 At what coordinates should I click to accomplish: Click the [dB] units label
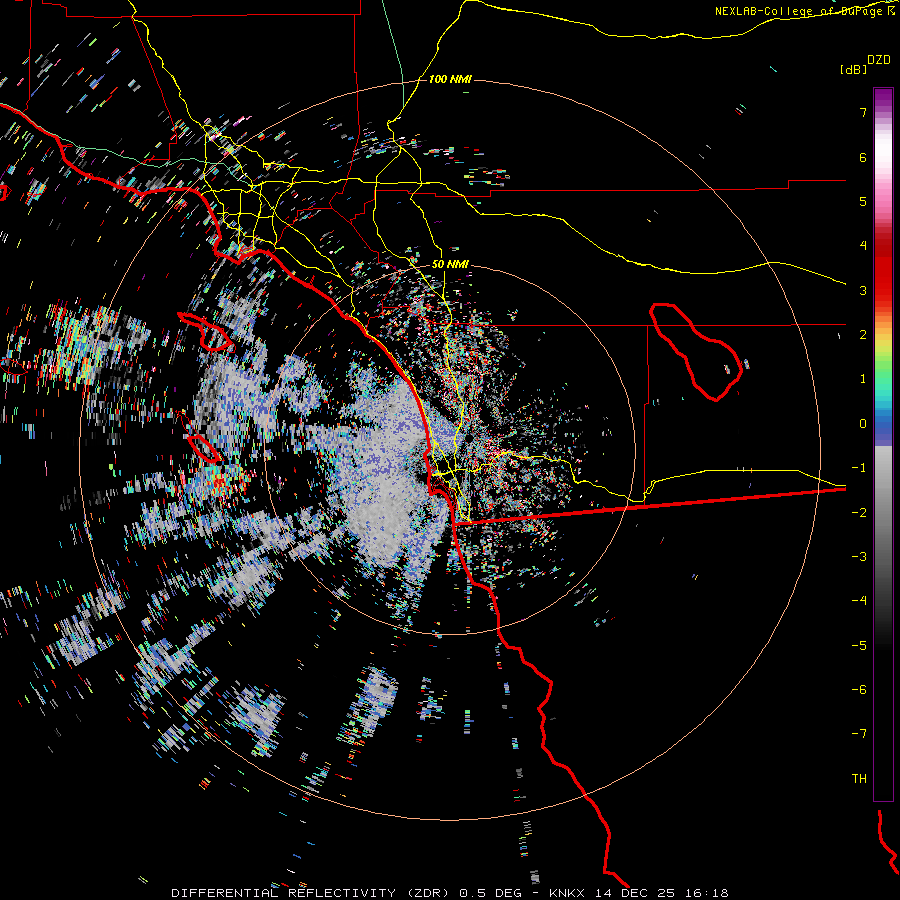(854, 70)
